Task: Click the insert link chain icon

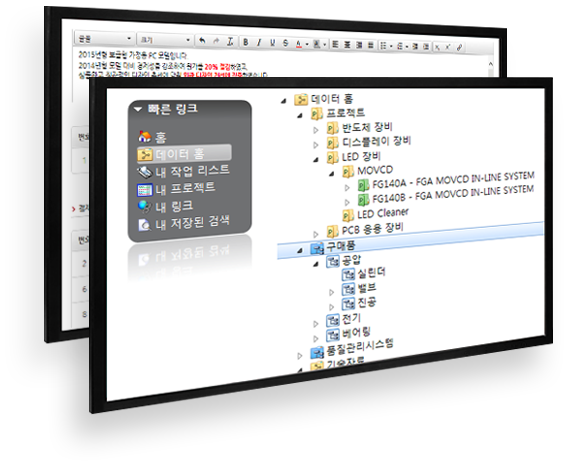Action: tap(459, 47)
